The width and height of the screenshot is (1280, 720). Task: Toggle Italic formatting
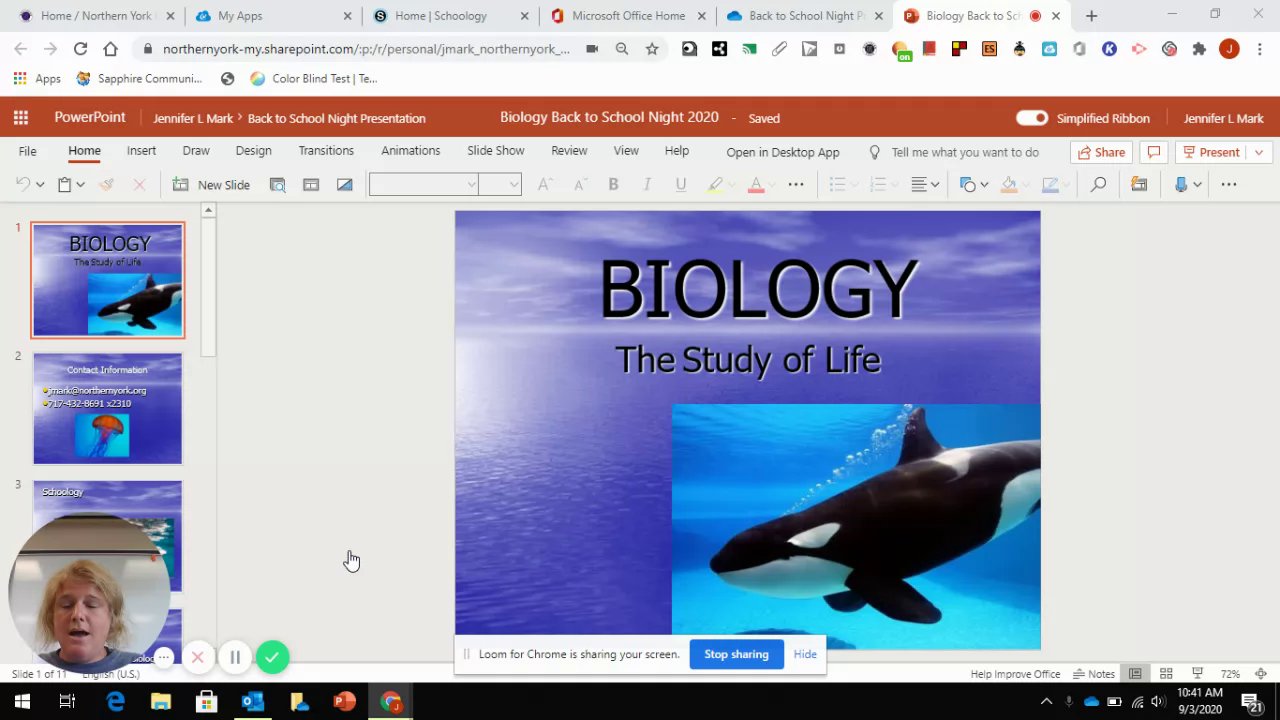click(x=647, y=184)
